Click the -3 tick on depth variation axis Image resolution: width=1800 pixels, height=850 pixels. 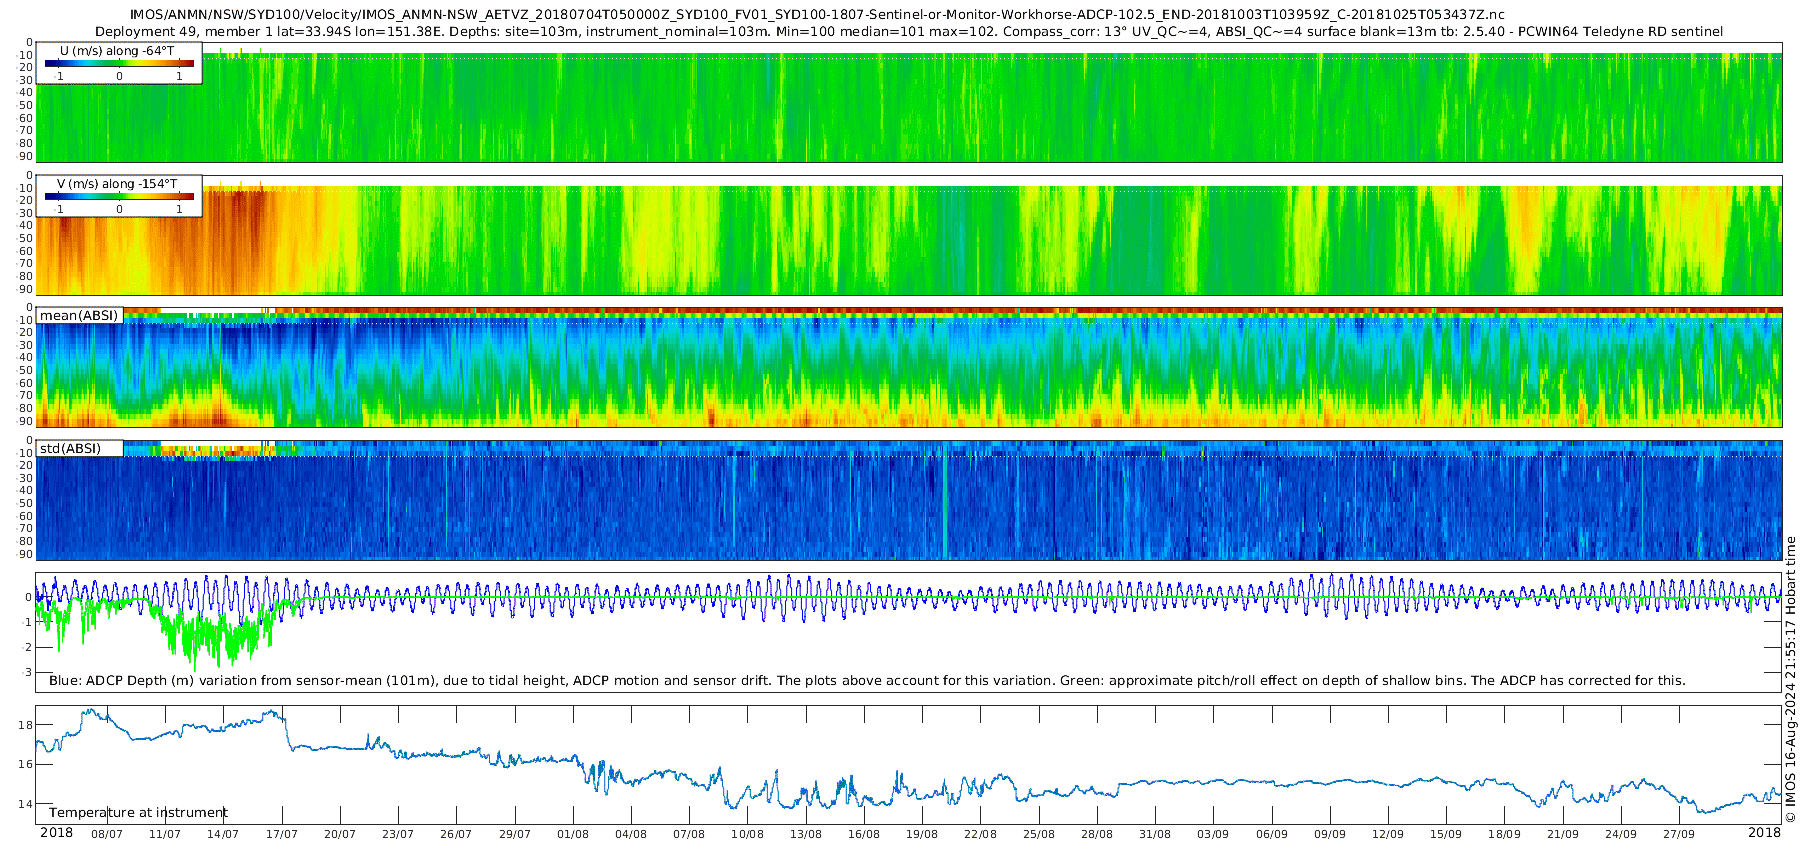[28, 672]
